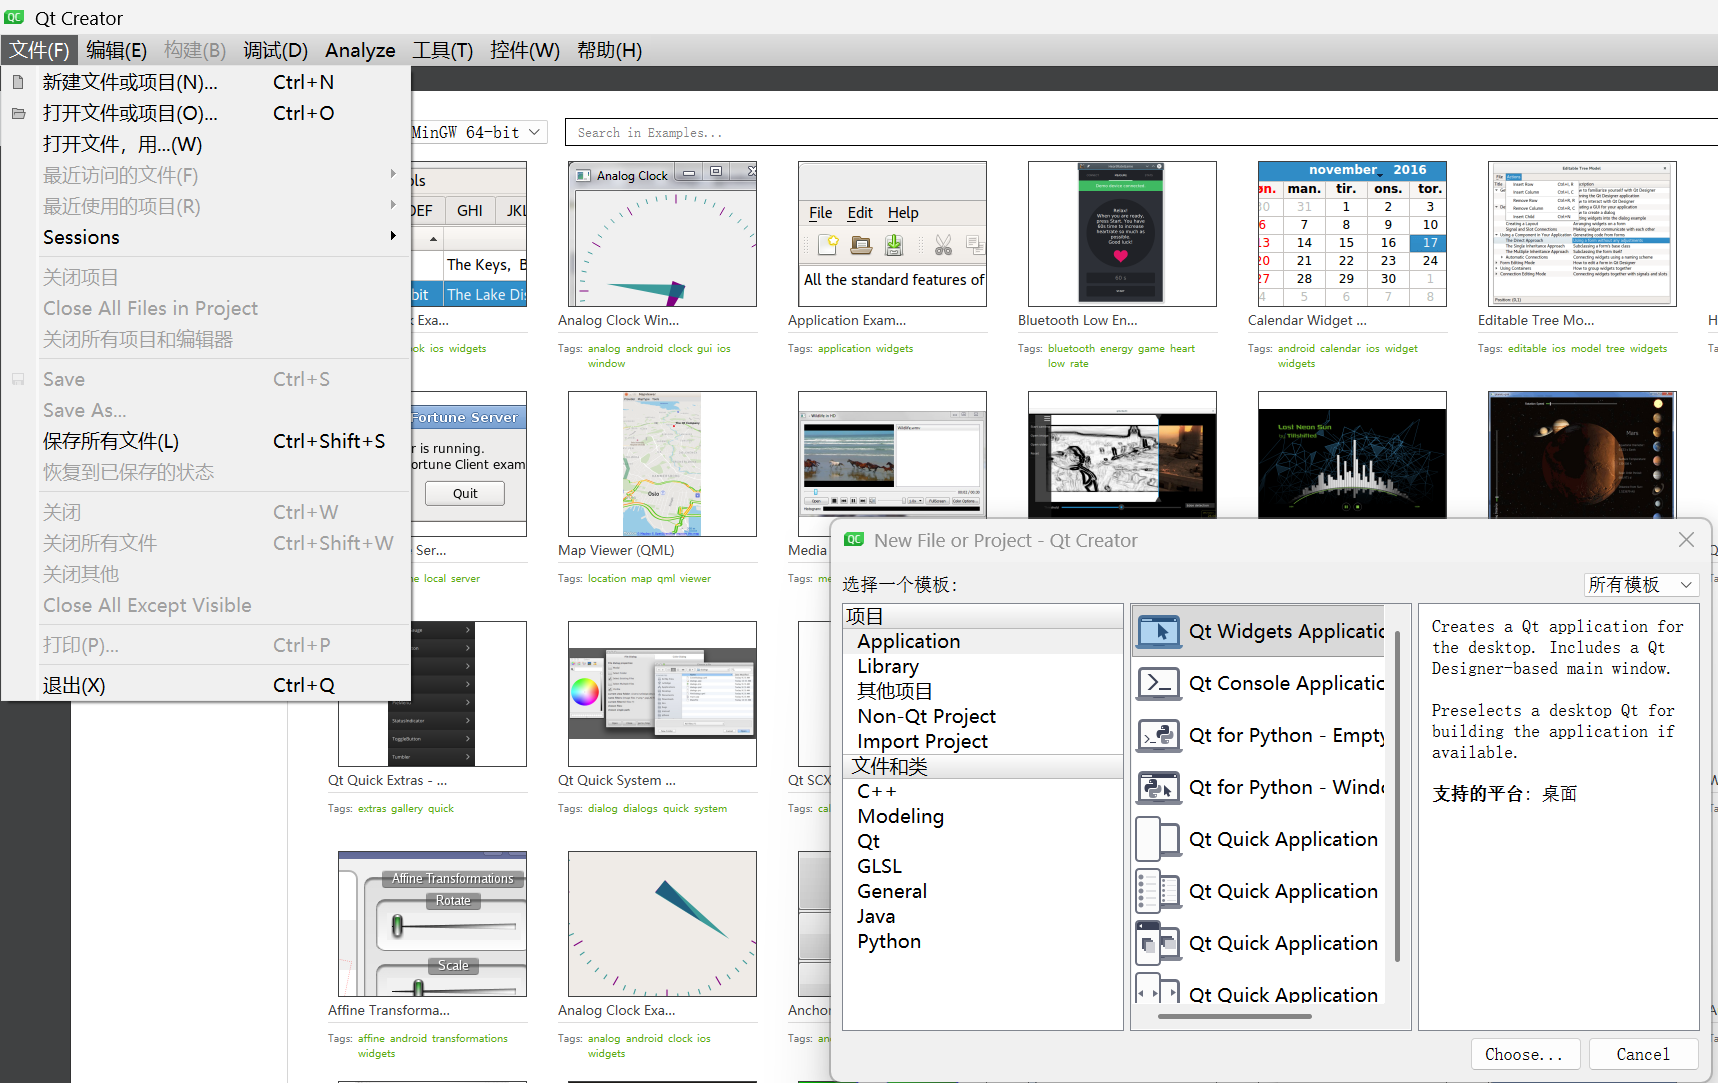
Task: Select Java file category
Action: pyautogui.click(x=983, y=916)
